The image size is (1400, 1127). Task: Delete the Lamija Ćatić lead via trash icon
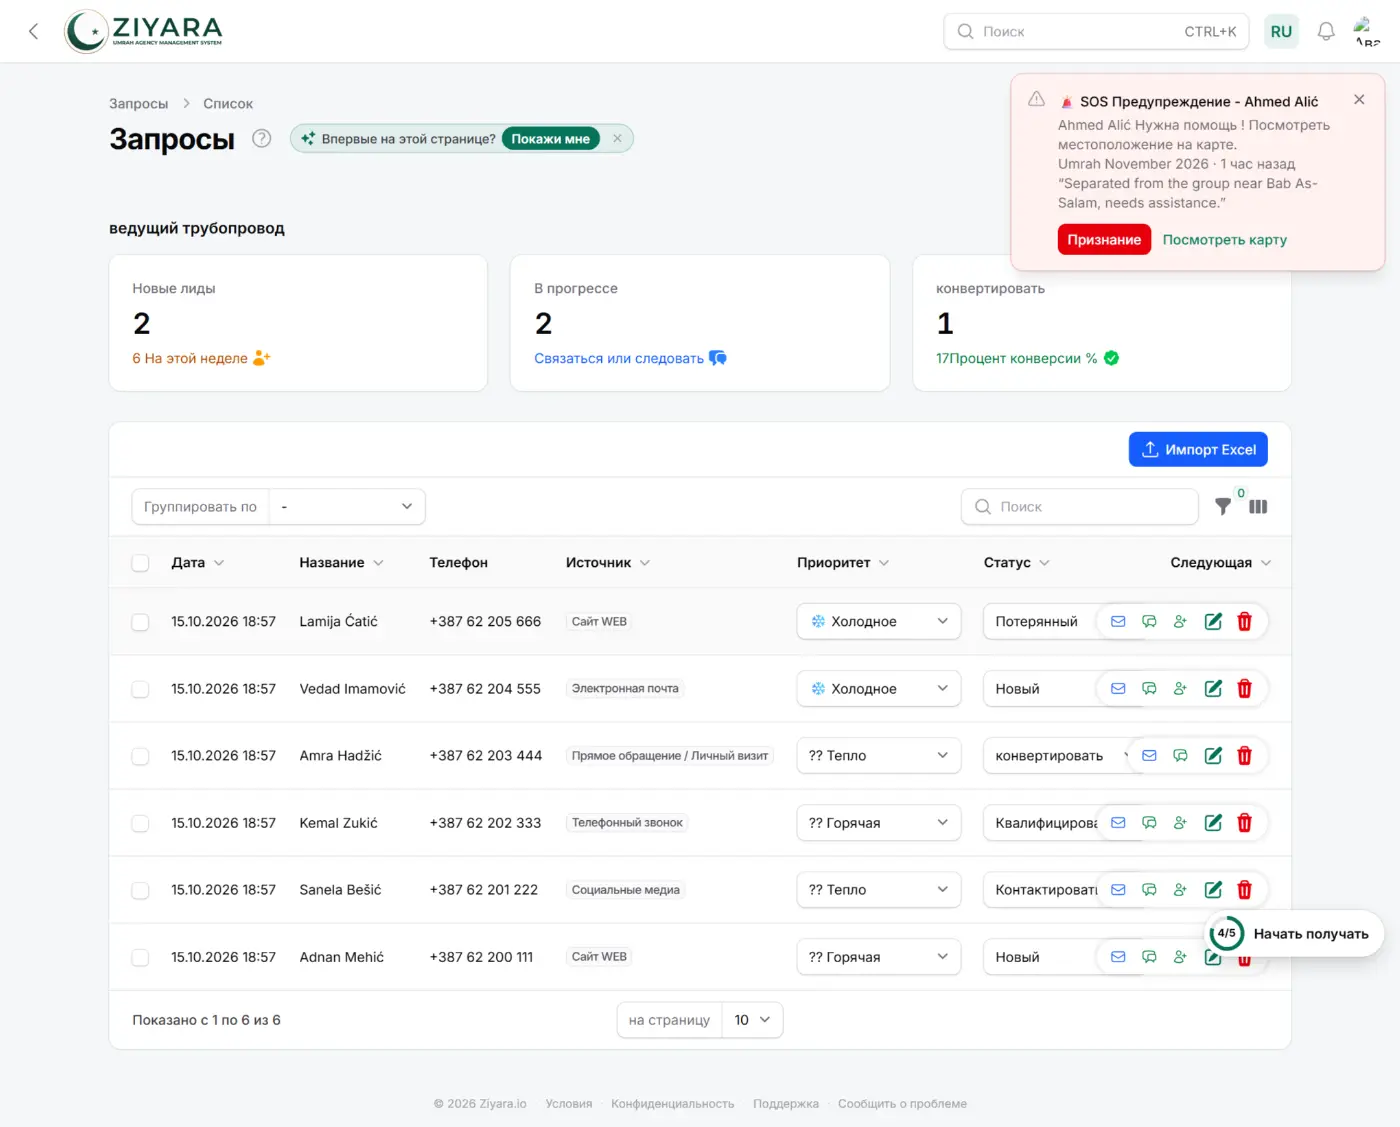click(1244, 622)
